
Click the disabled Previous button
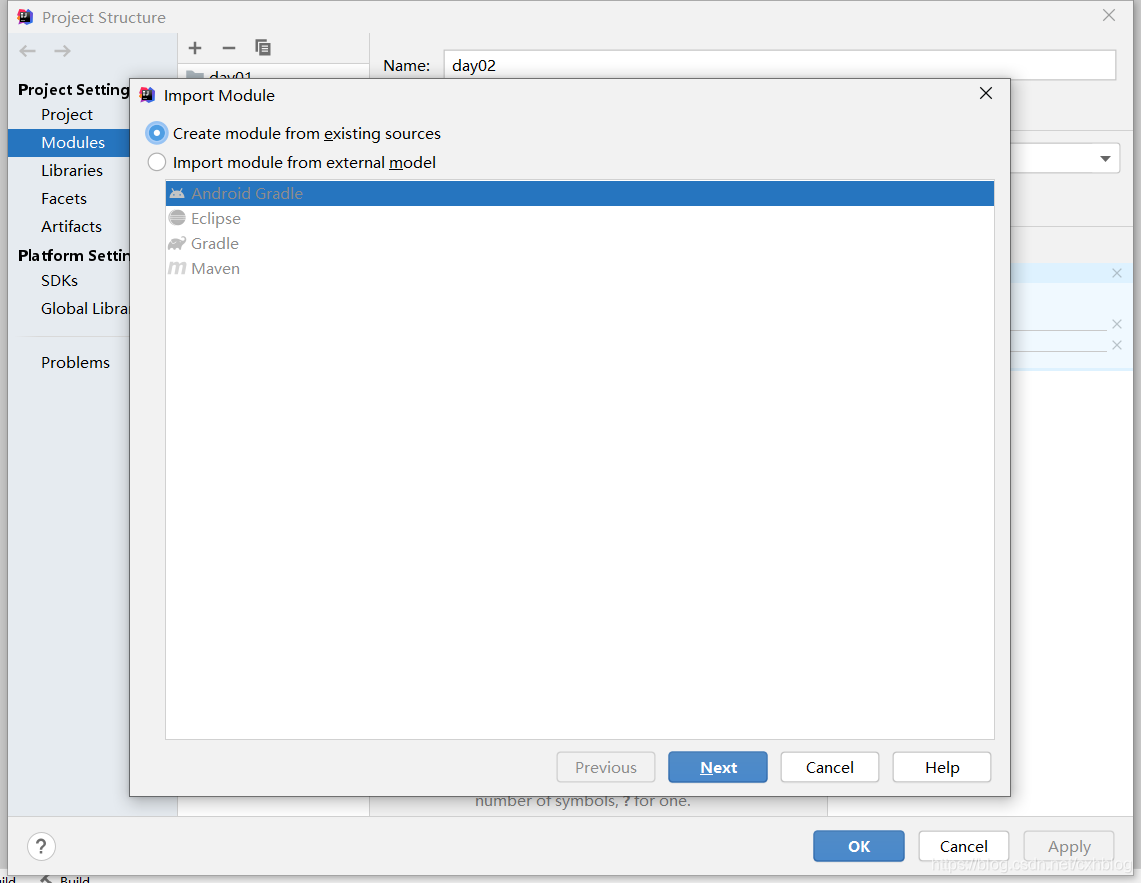click(x=605, y=767)
